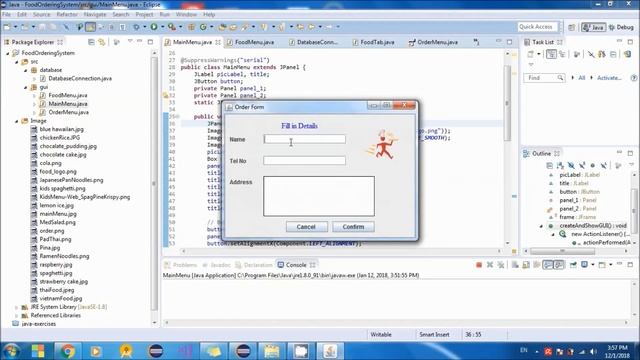Open the Problems tab

click(180, 265)
